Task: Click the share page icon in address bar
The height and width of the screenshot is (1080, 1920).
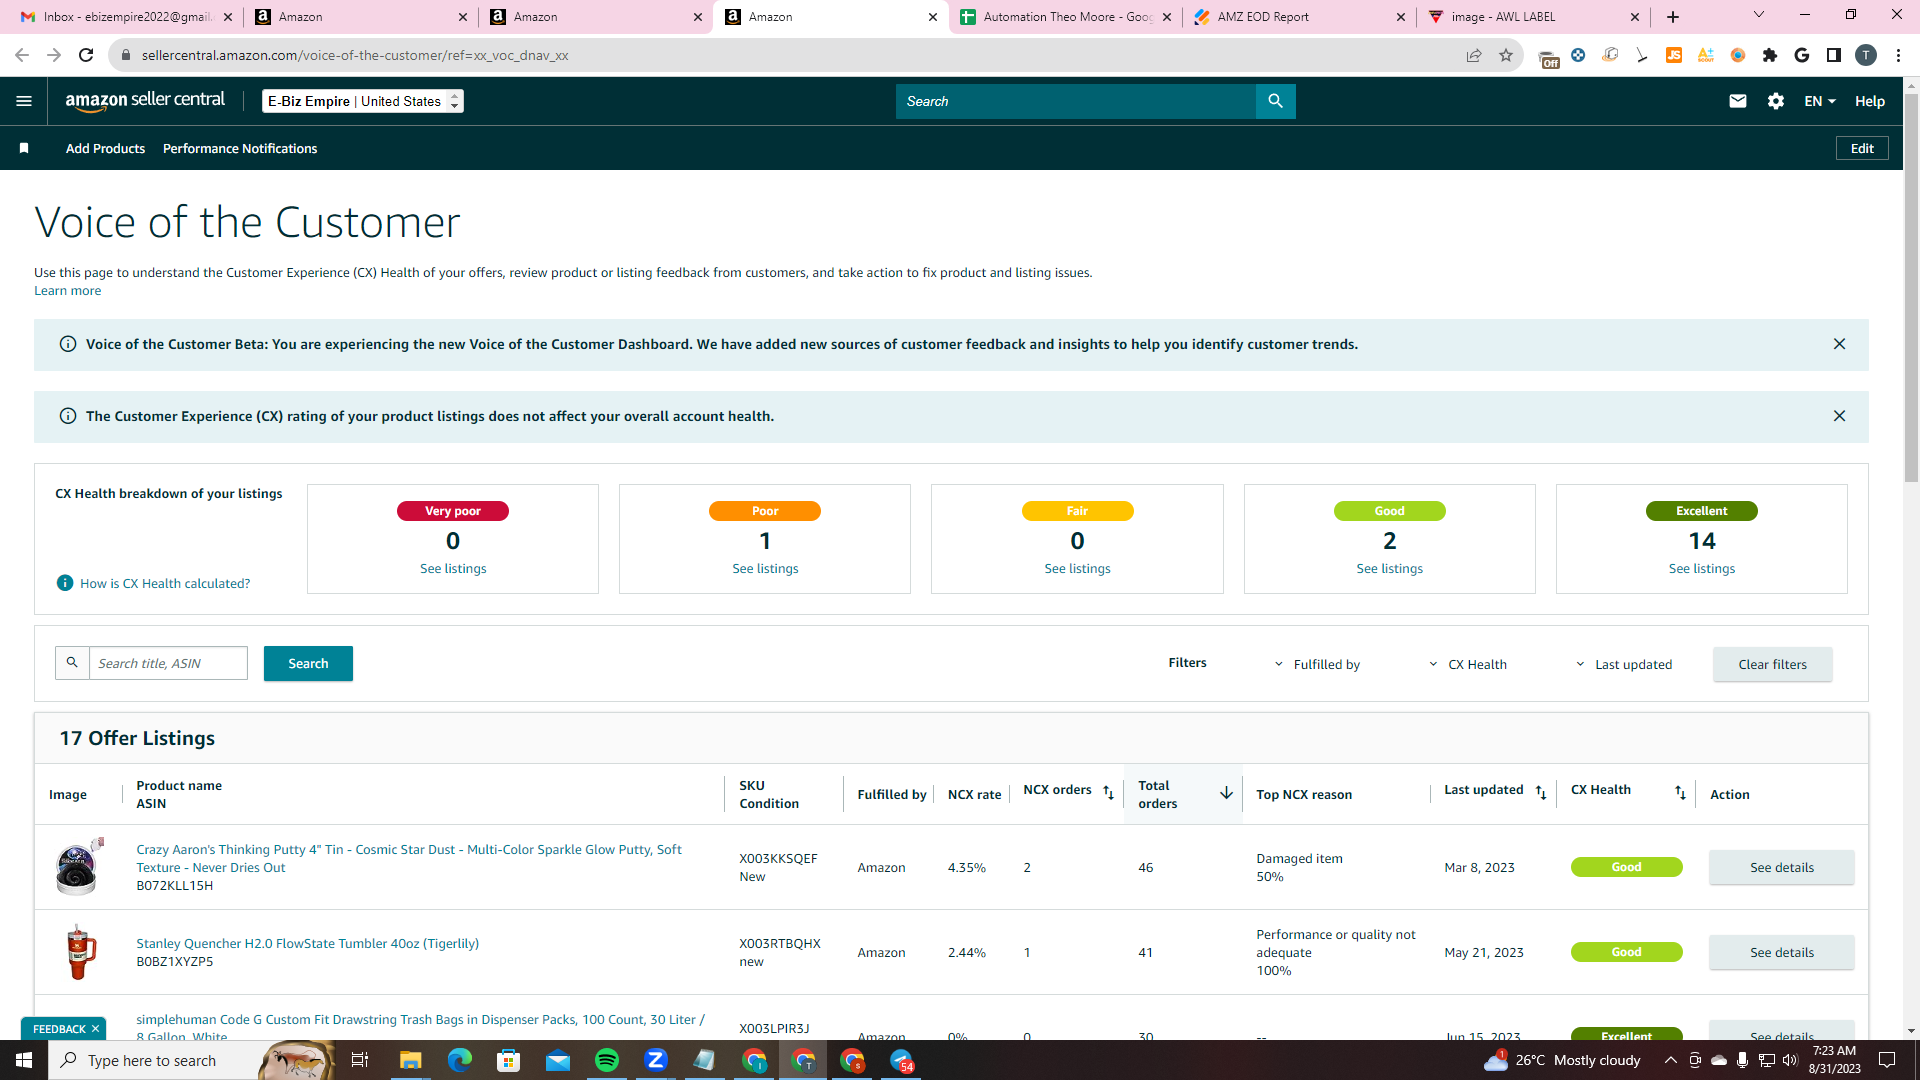Action: tap(1474, 55)
